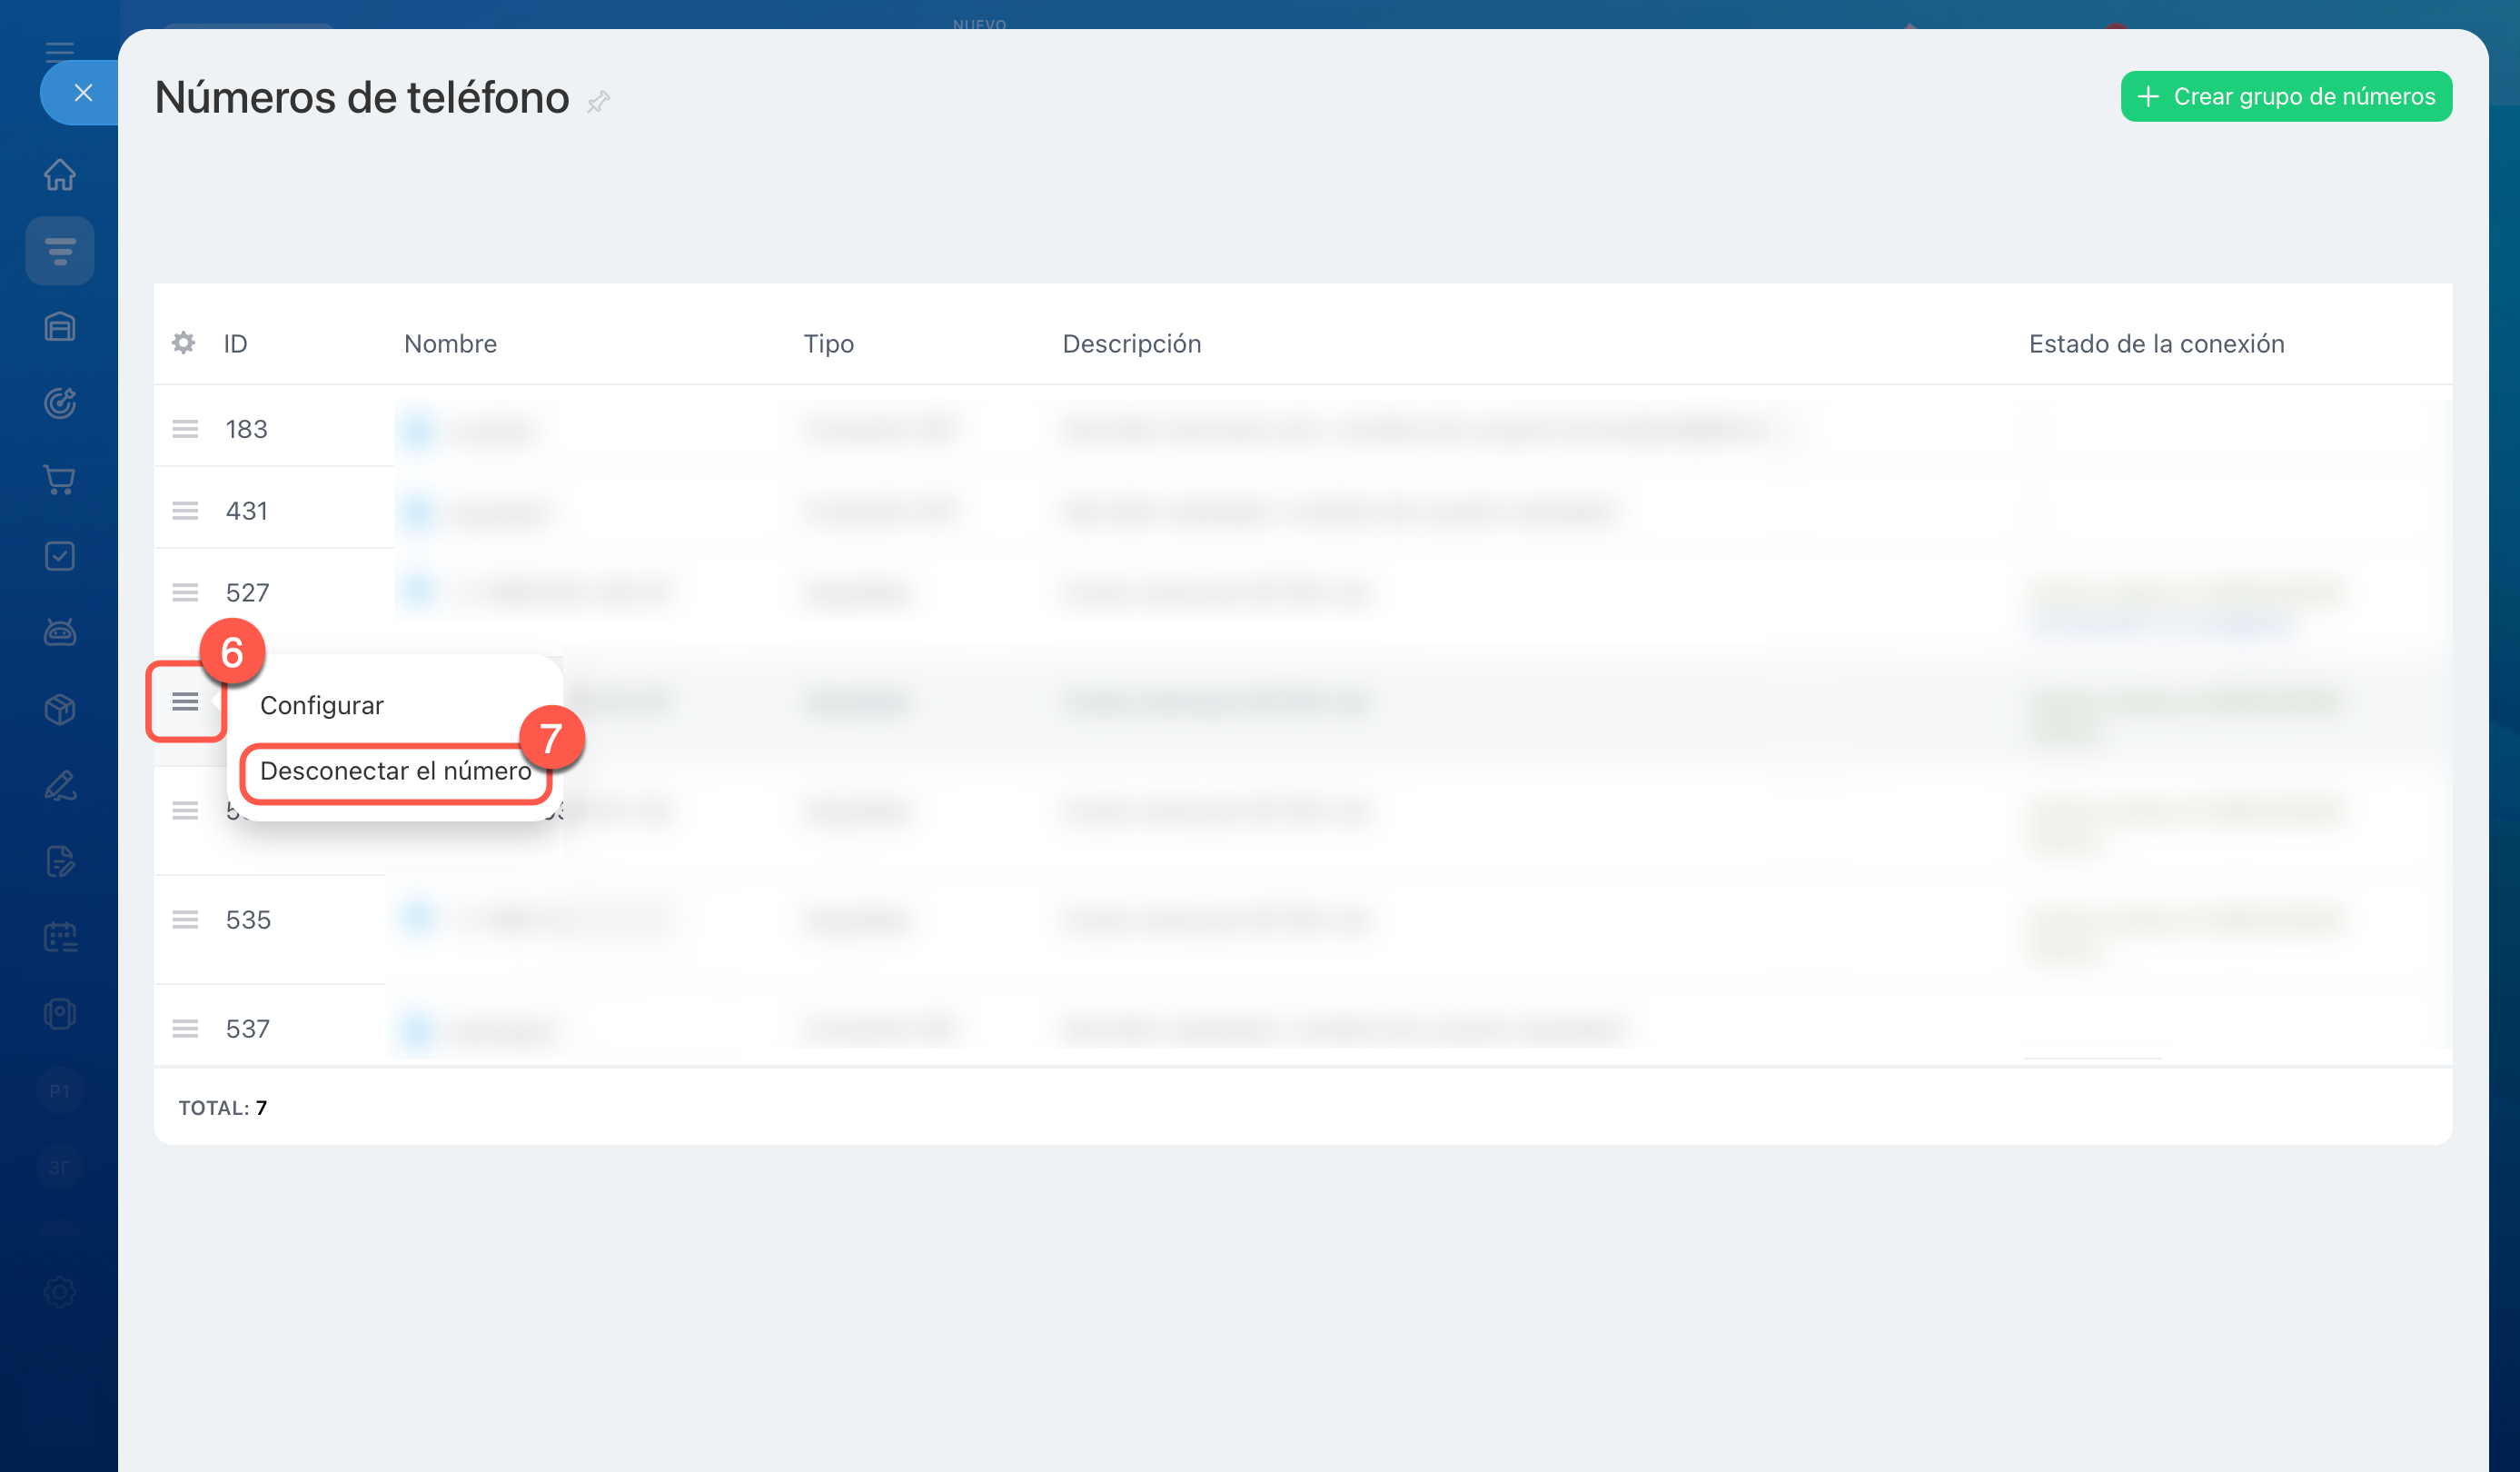Open row menu for ID 183
This screenshot has height=1472, width=2520.
point(185,429)
